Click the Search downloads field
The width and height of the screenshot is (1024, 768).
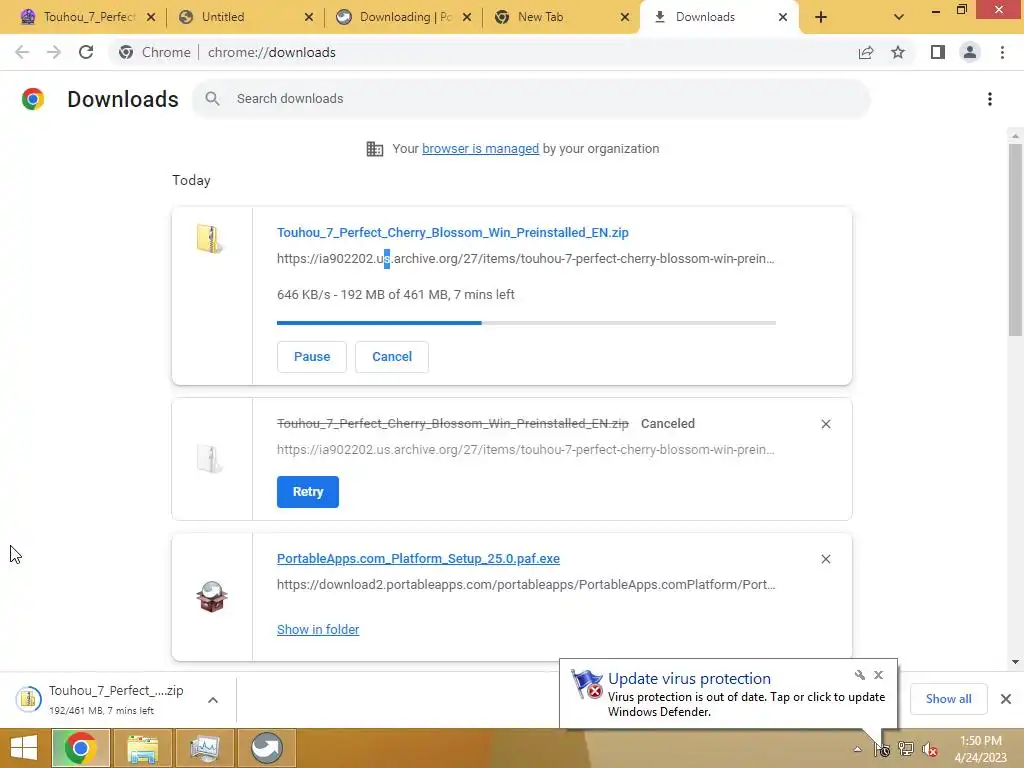(531, 99)
